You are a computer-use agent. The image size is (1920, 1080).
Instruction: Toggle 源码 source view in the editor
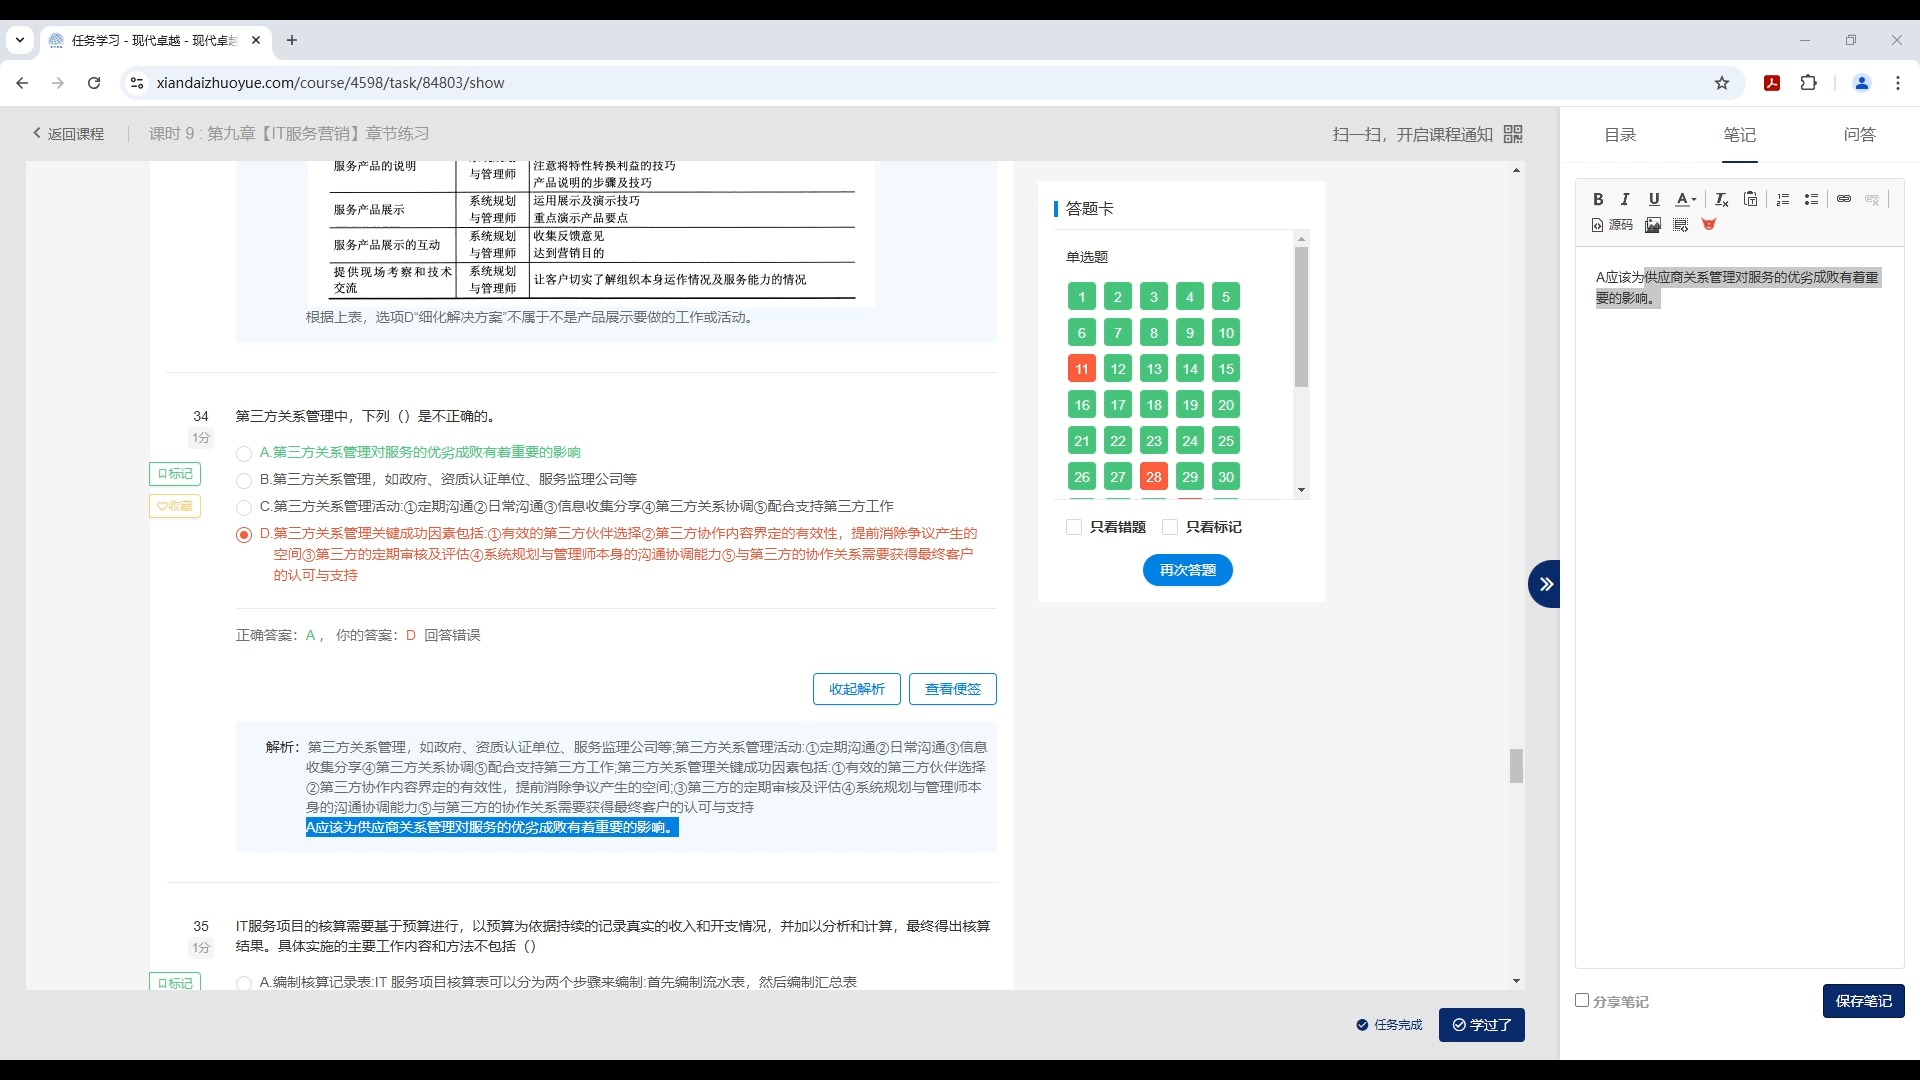[x=1612, y=225]
